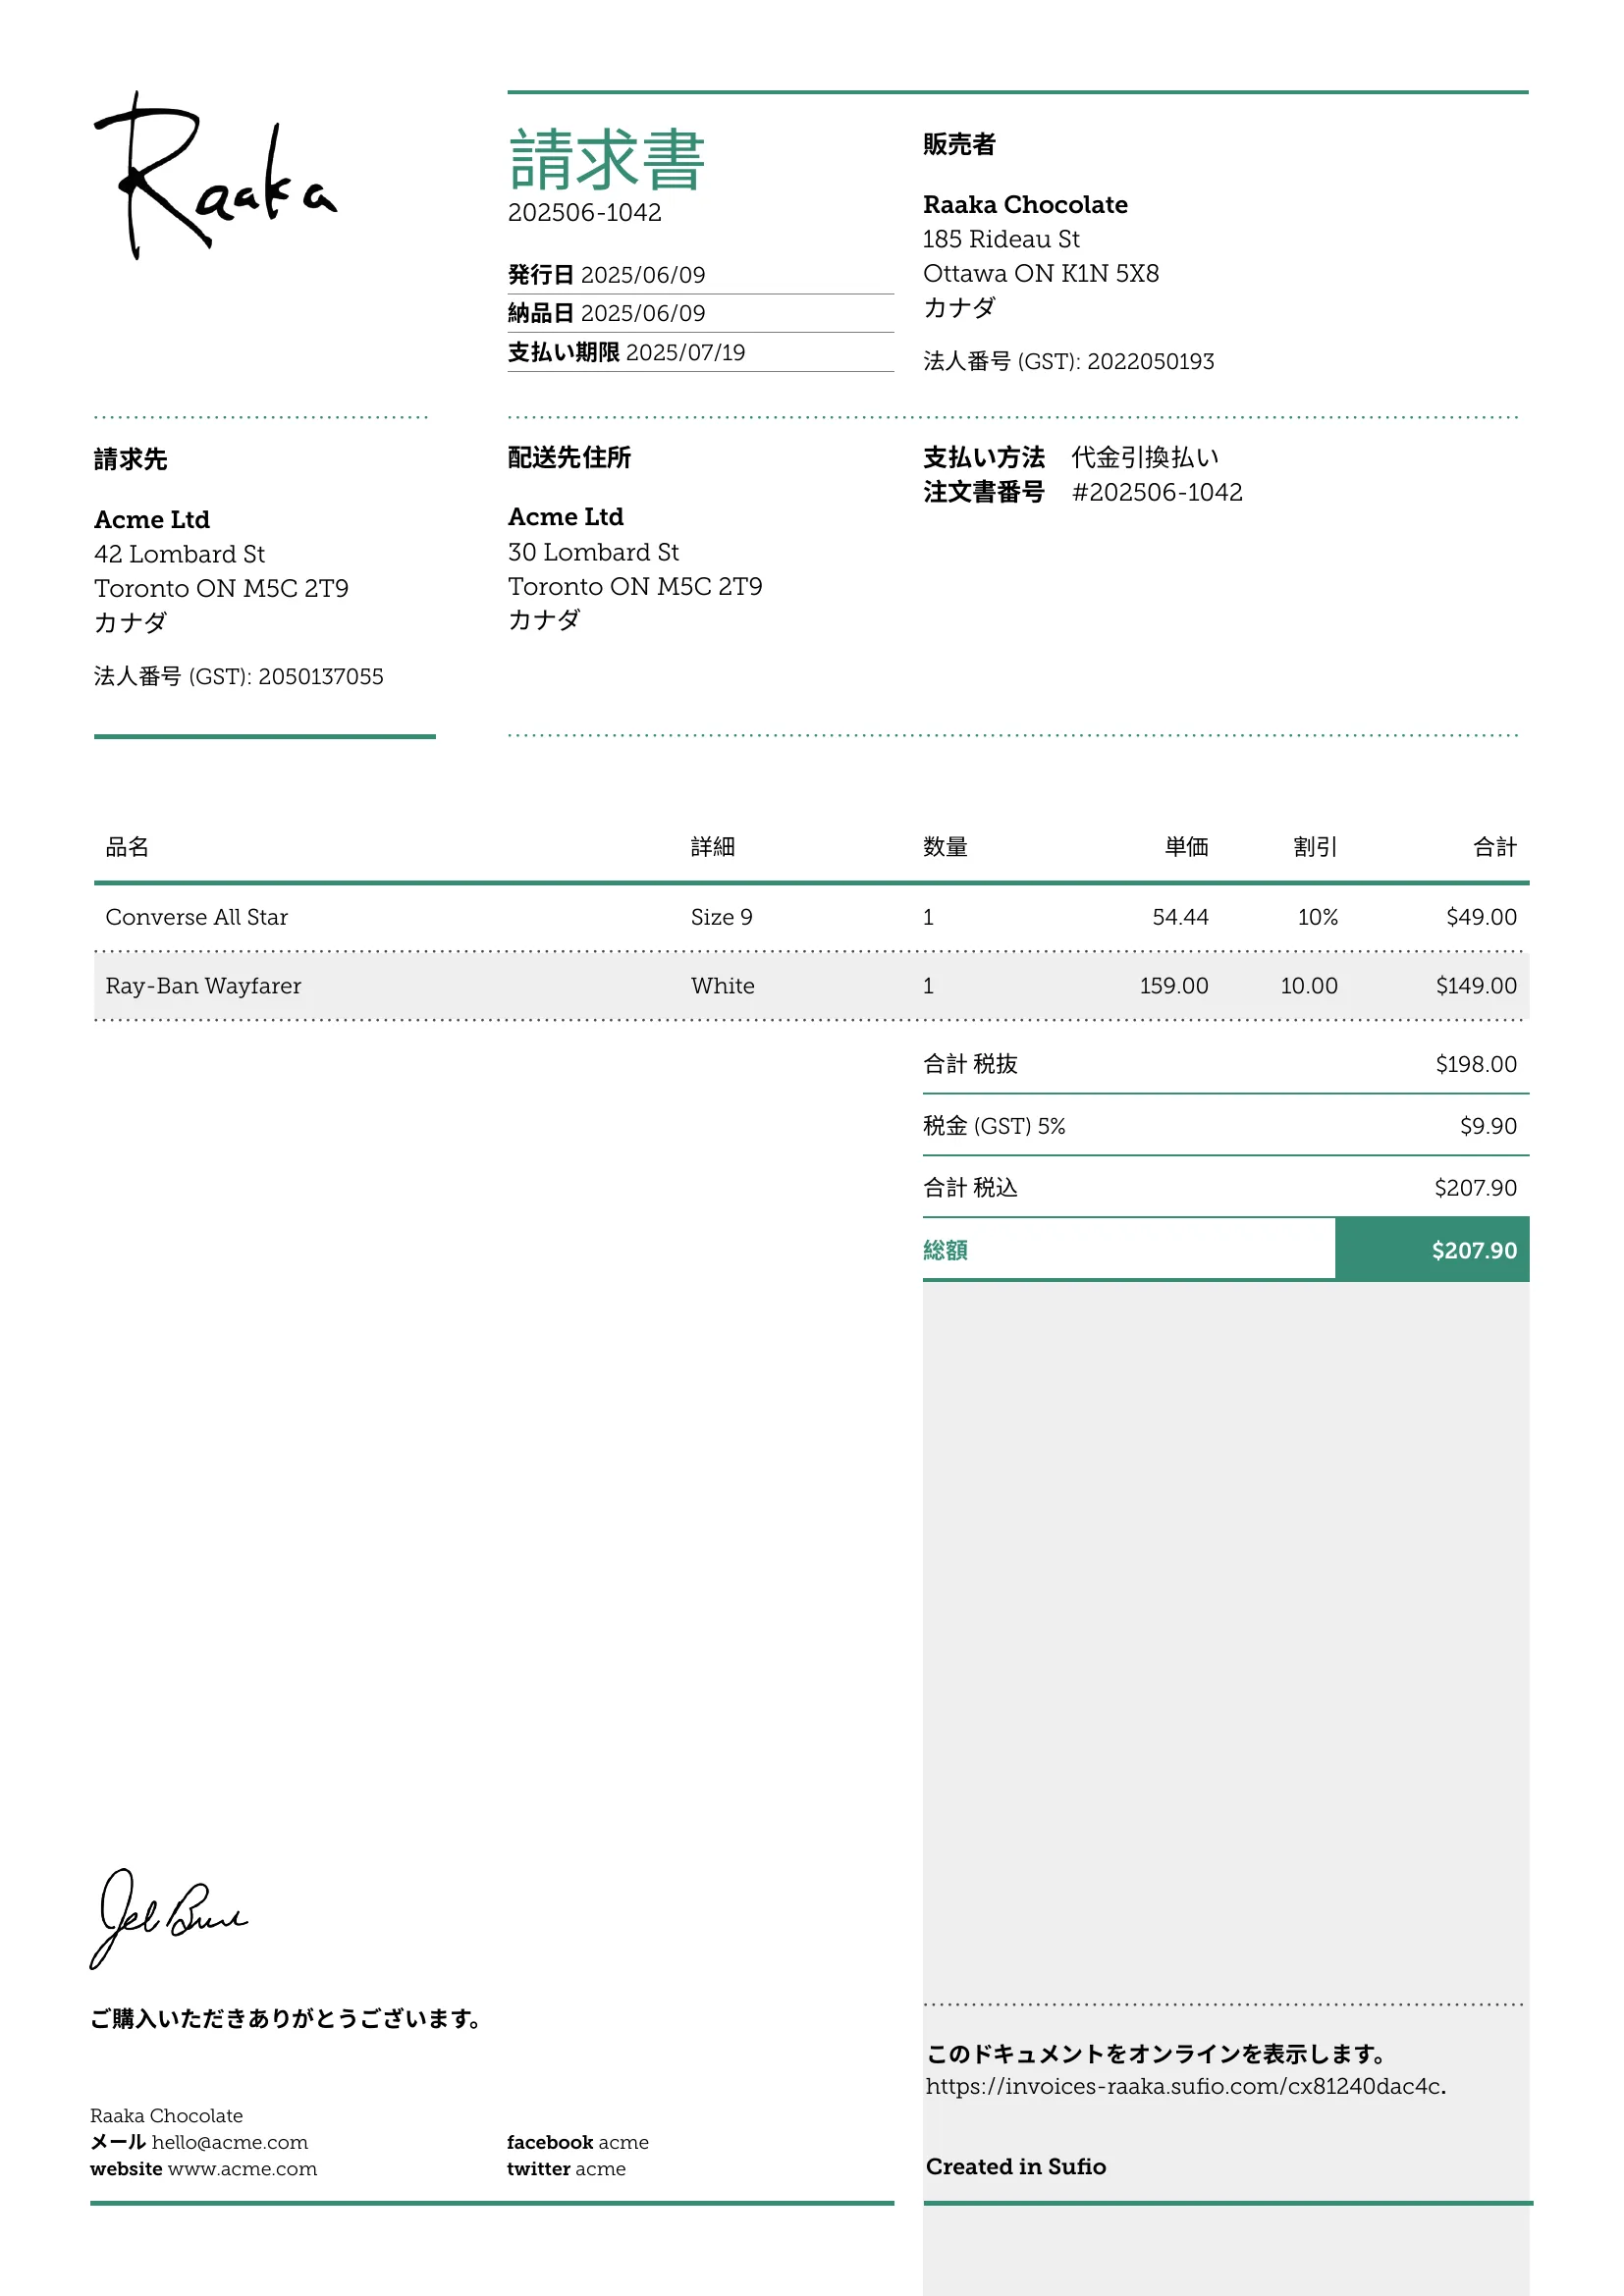Click the handwritten signature
1624x2296 pixels.
tap(168, 1918)
